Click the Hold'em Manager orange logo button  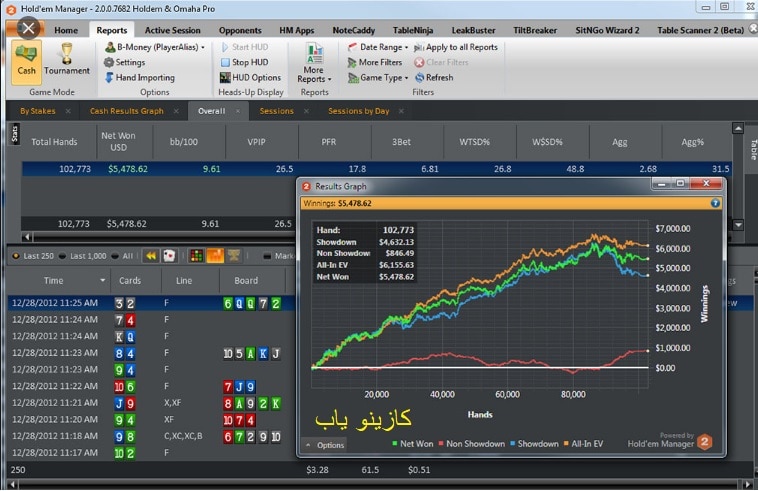(704, 441)
